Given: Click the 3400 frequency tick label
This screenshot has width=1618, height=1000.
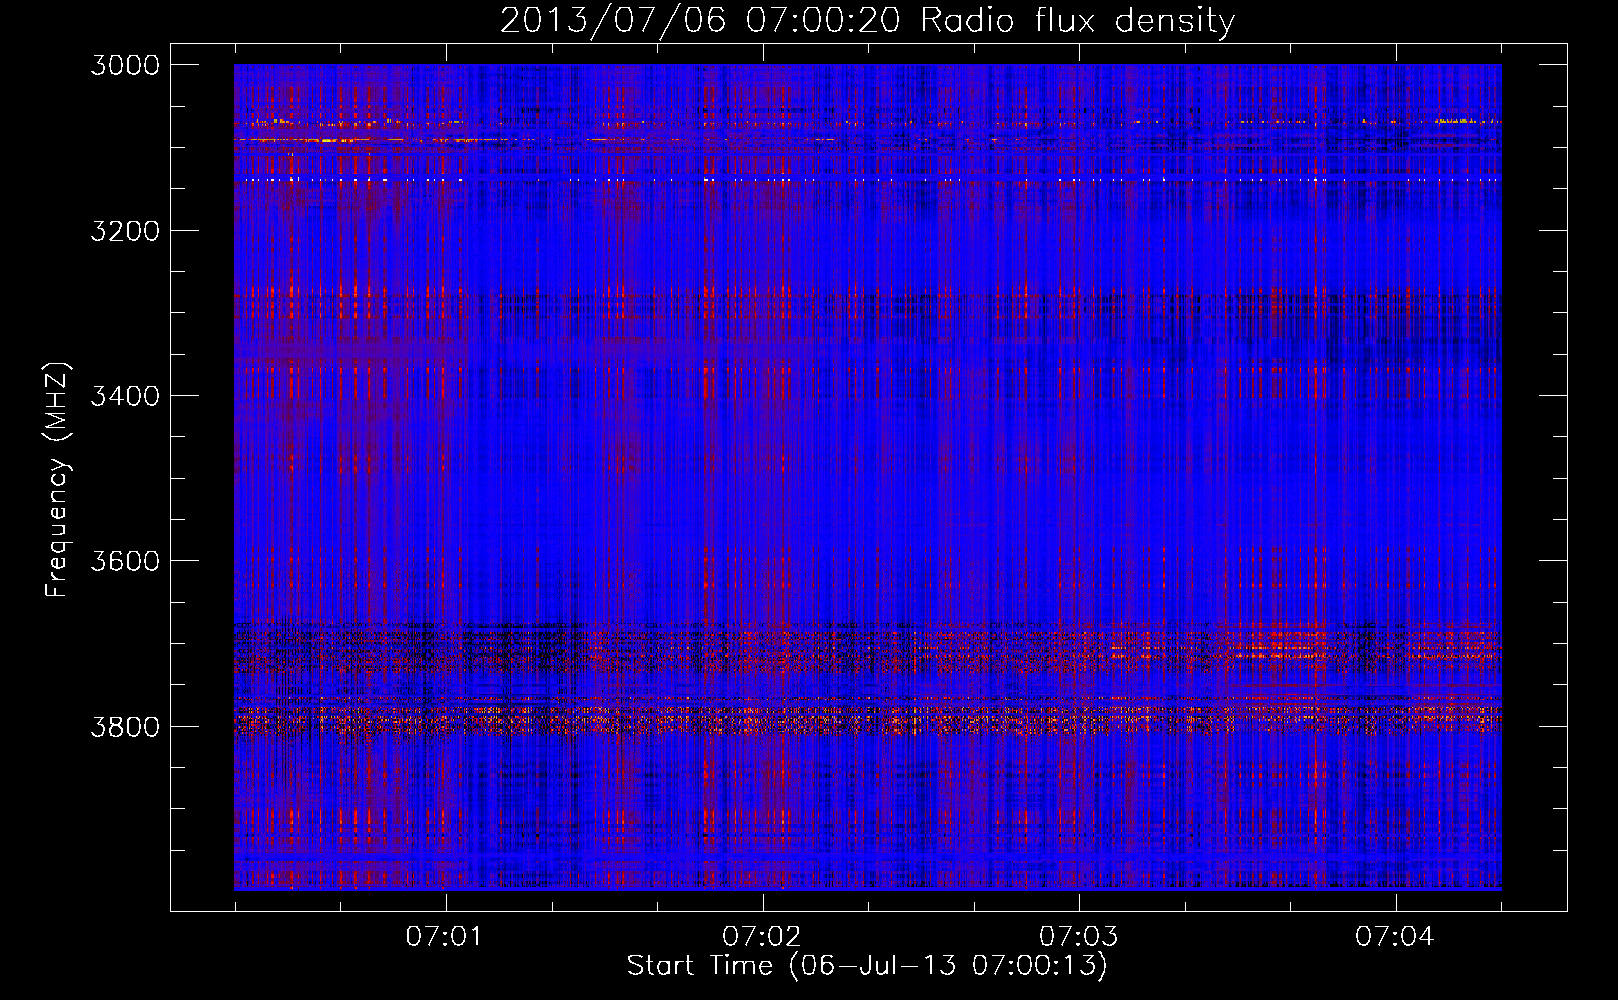Looking at the screenshot, I should click(x=125, y=396).
